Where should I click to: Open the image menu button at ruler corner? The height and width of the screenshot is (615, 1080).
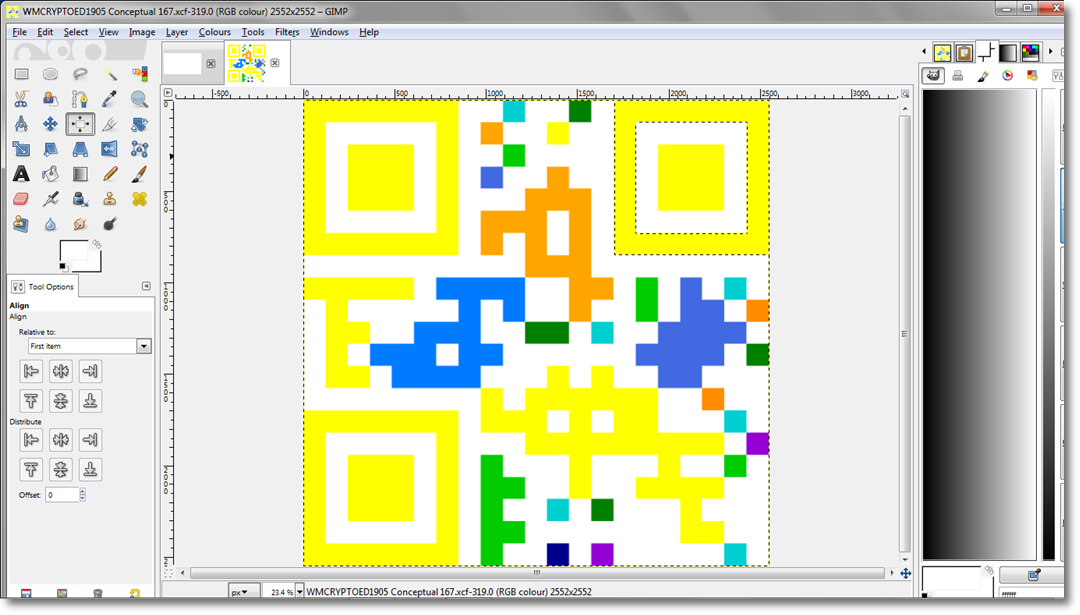pos(168,93)
